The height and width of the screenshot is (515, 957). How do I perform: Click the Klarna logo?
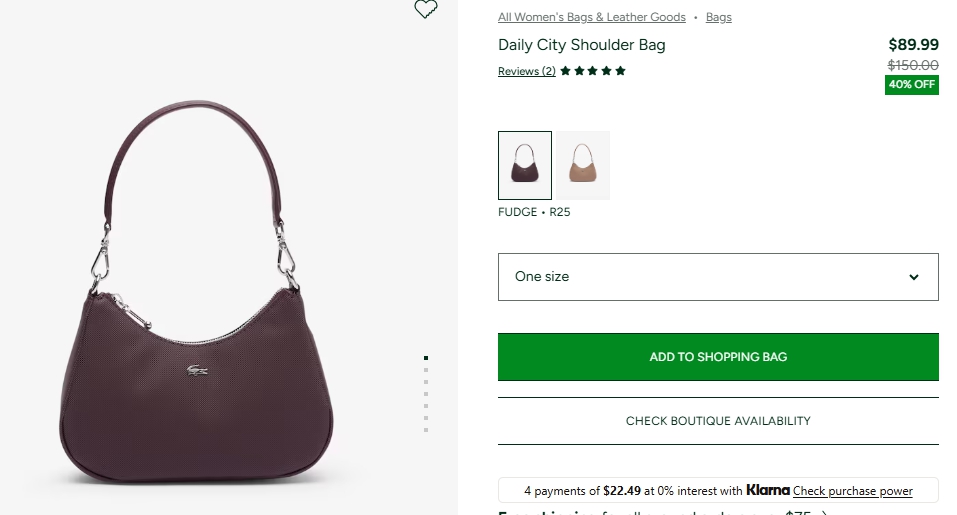coord(767,490)
